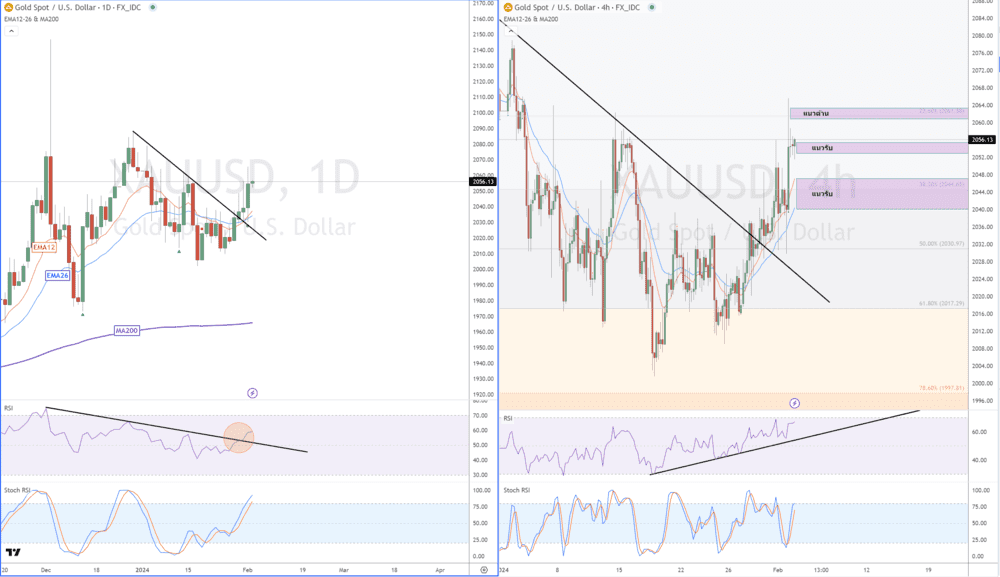
Task: Click the 2056.13 price label on the 4h axis
Action: 983,140
